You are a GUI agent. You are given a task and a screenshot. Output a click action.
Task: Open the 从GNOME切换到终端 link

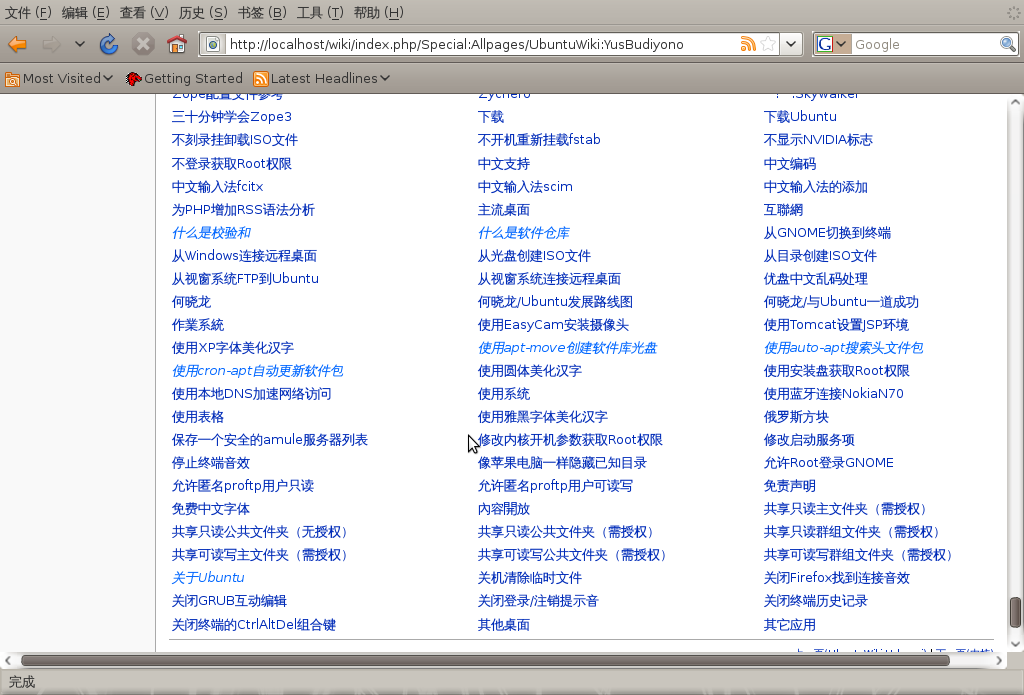(x=827, y=233)
